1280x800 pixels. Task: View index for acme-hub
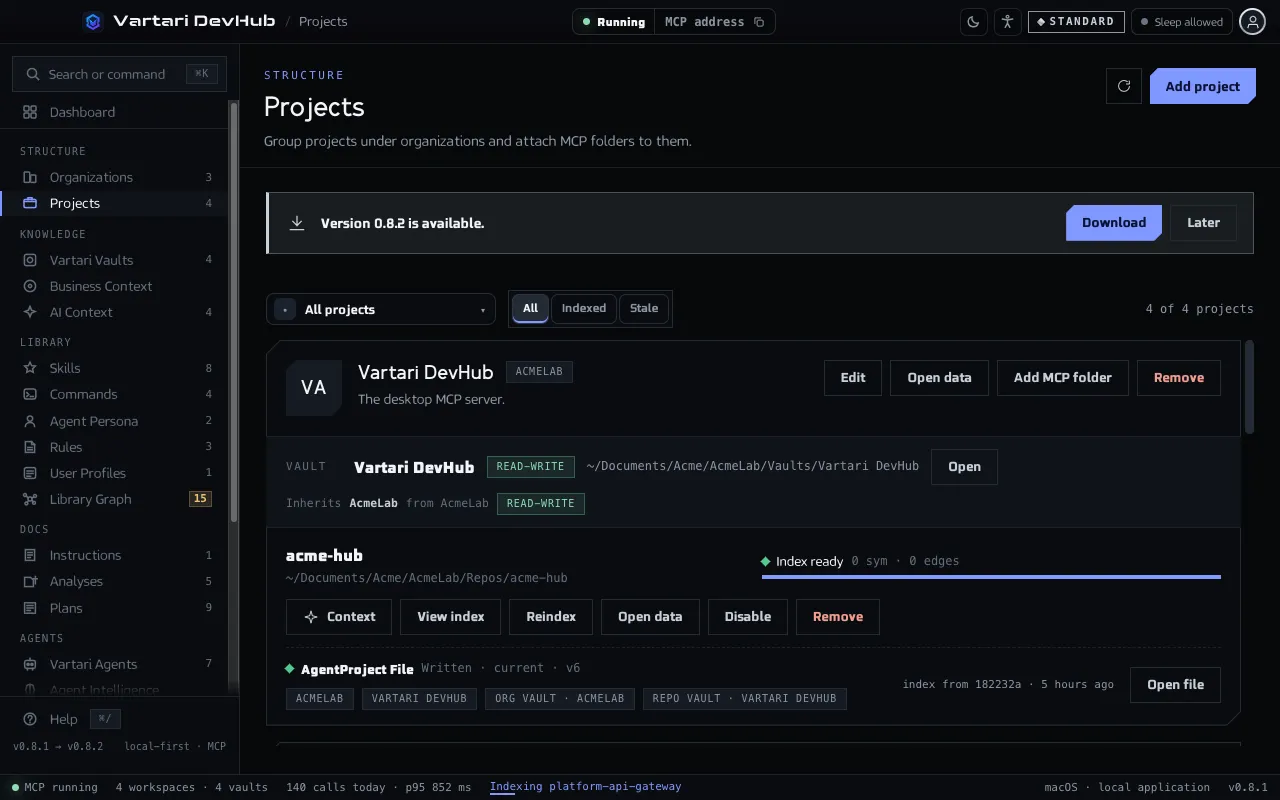point(451,617)
